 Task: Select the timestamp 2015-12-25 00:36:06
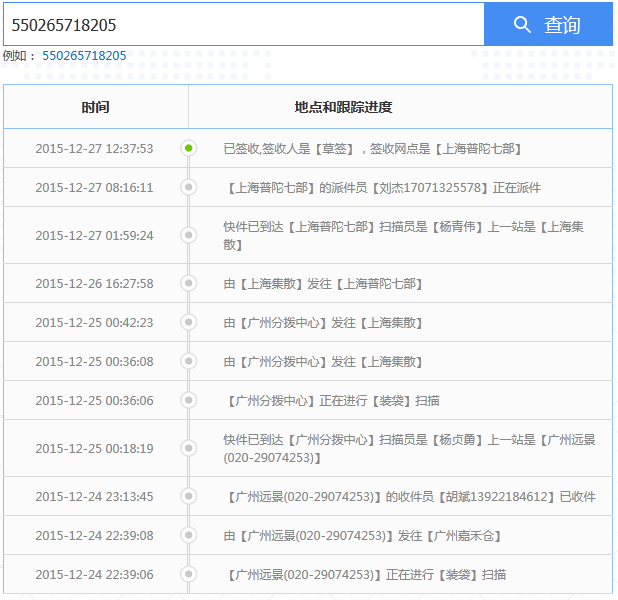point(94,401)
